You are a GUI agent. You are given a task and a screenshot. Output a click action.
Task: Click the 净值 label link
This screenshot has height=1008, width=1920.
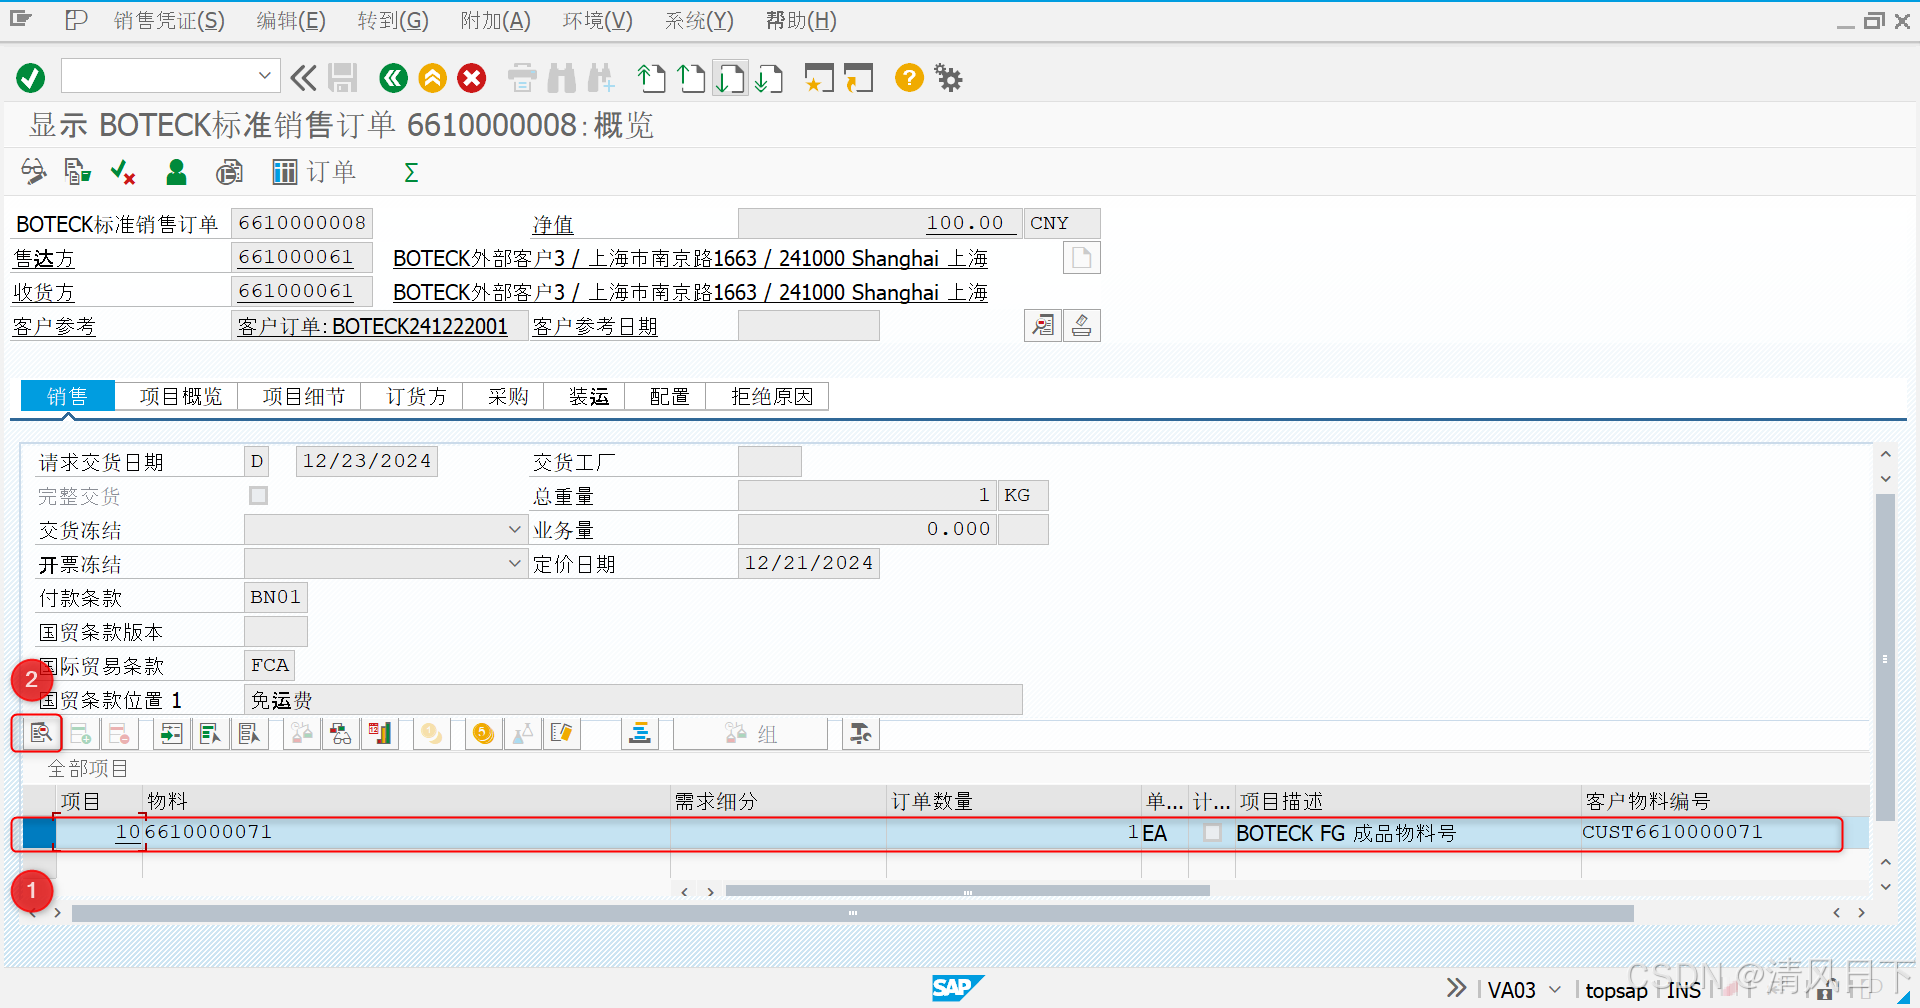pyautogui.click(x=553, y=225)
